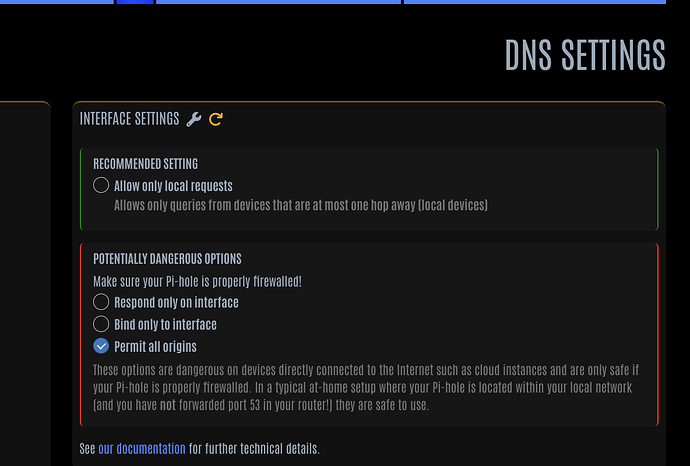Click the local devices description under the recommended option
This screenshot has height=466, width=690.
coord(301,205)
